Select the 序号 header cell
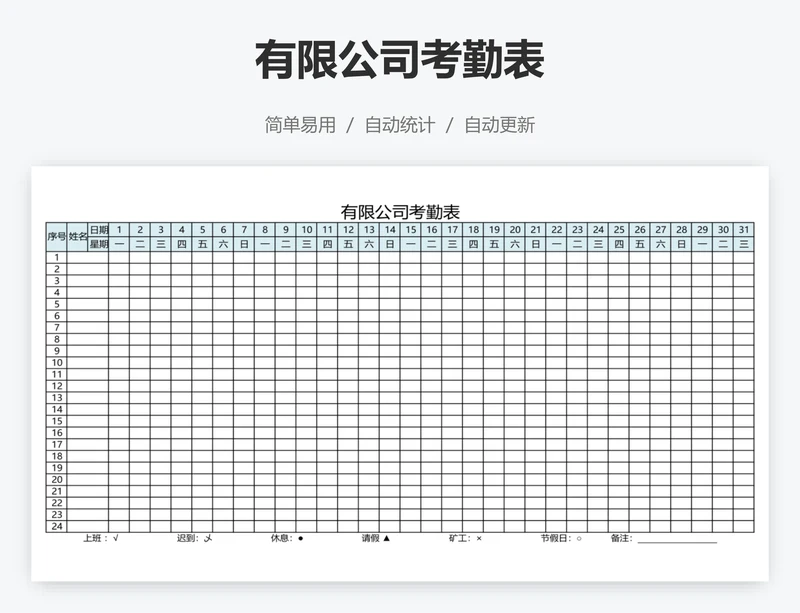The width and height of the screenshot is (800, 613). point(57,237)
